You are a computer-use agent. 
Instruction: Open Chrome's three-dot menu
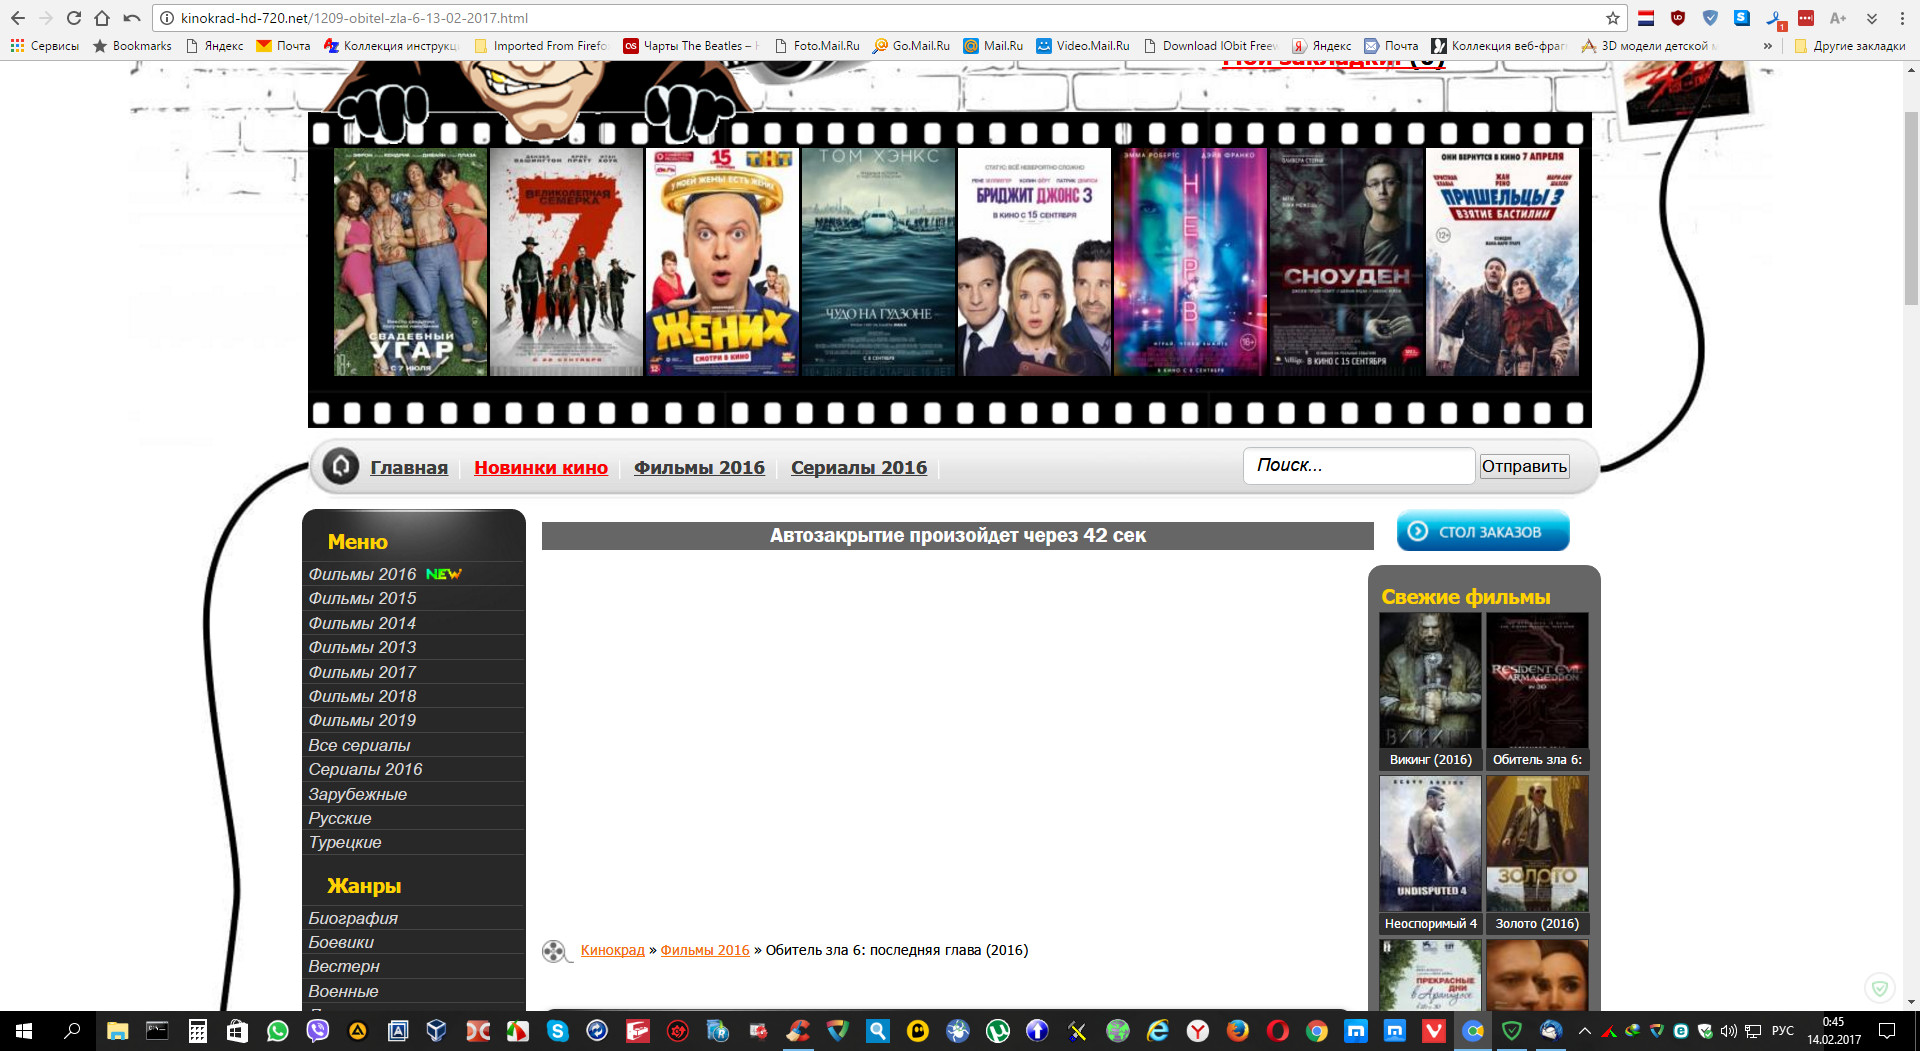1901,18
